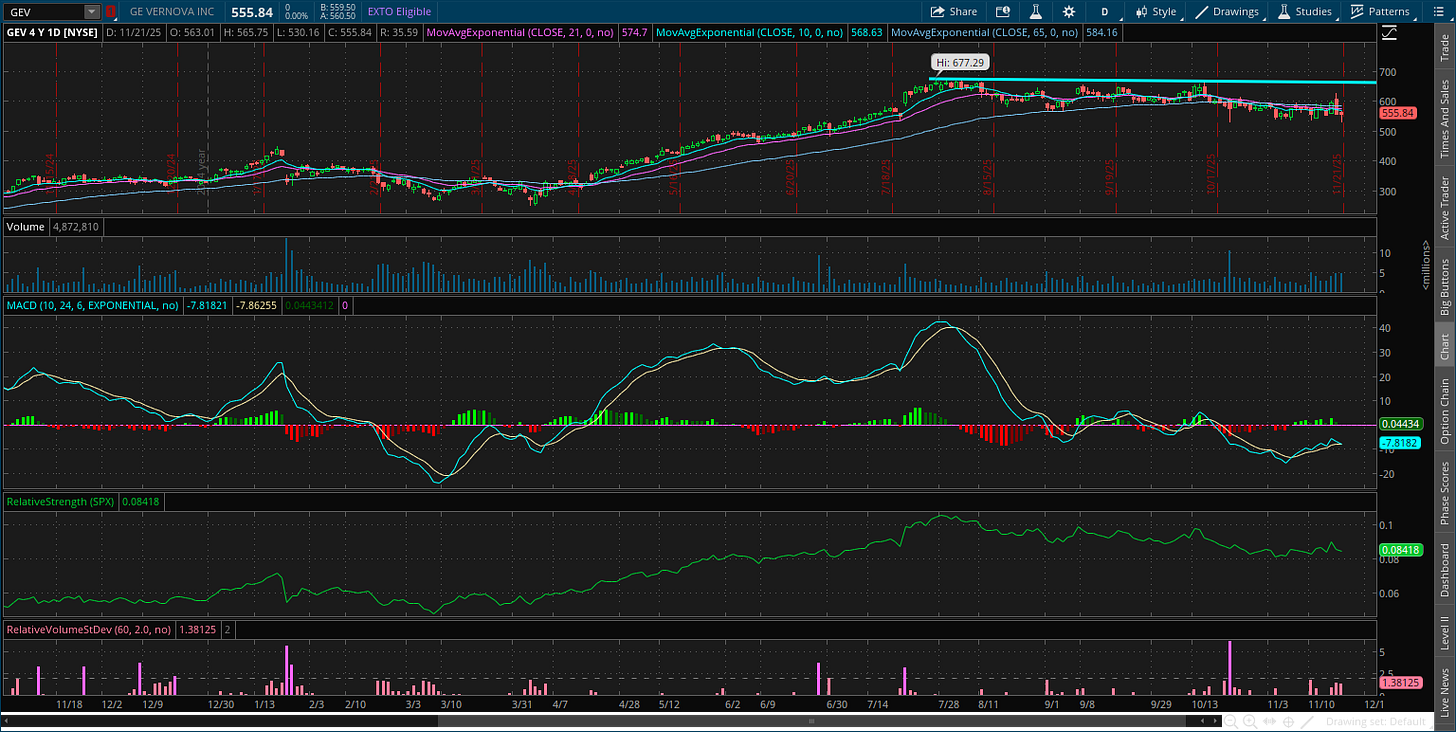
Task: Click MovAvgExponential (CLOSE, 21) study label
Action: coord(518,33)
